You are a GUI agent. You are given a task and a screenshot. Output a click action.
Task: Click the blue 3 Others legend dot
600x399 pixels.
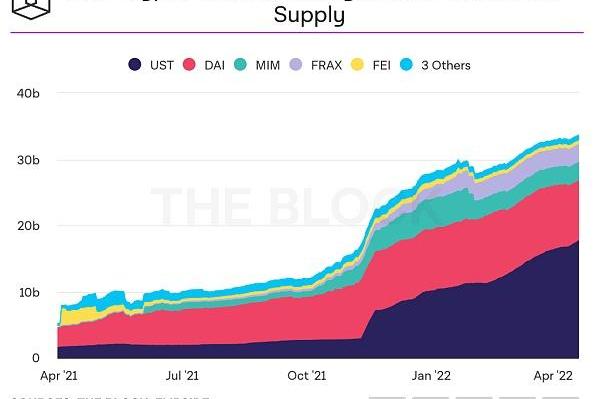tap(406, 64)
